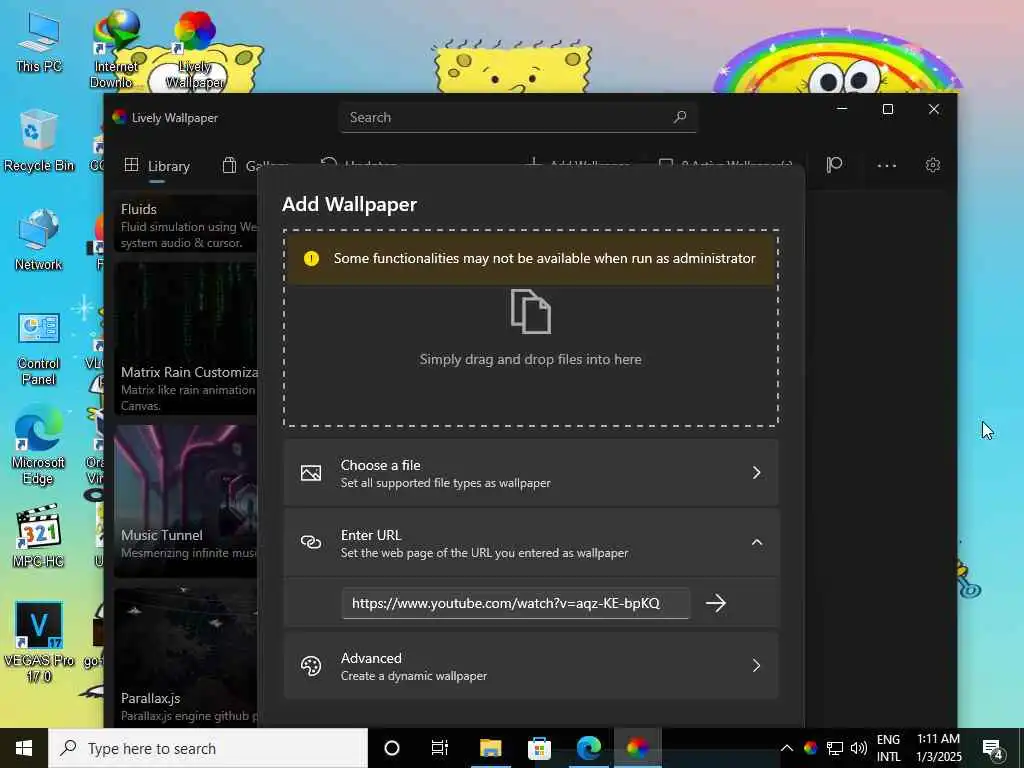This screenshot has width=1024, height=768.
Task: Click into the URL input field
Action: coord(515,603)
